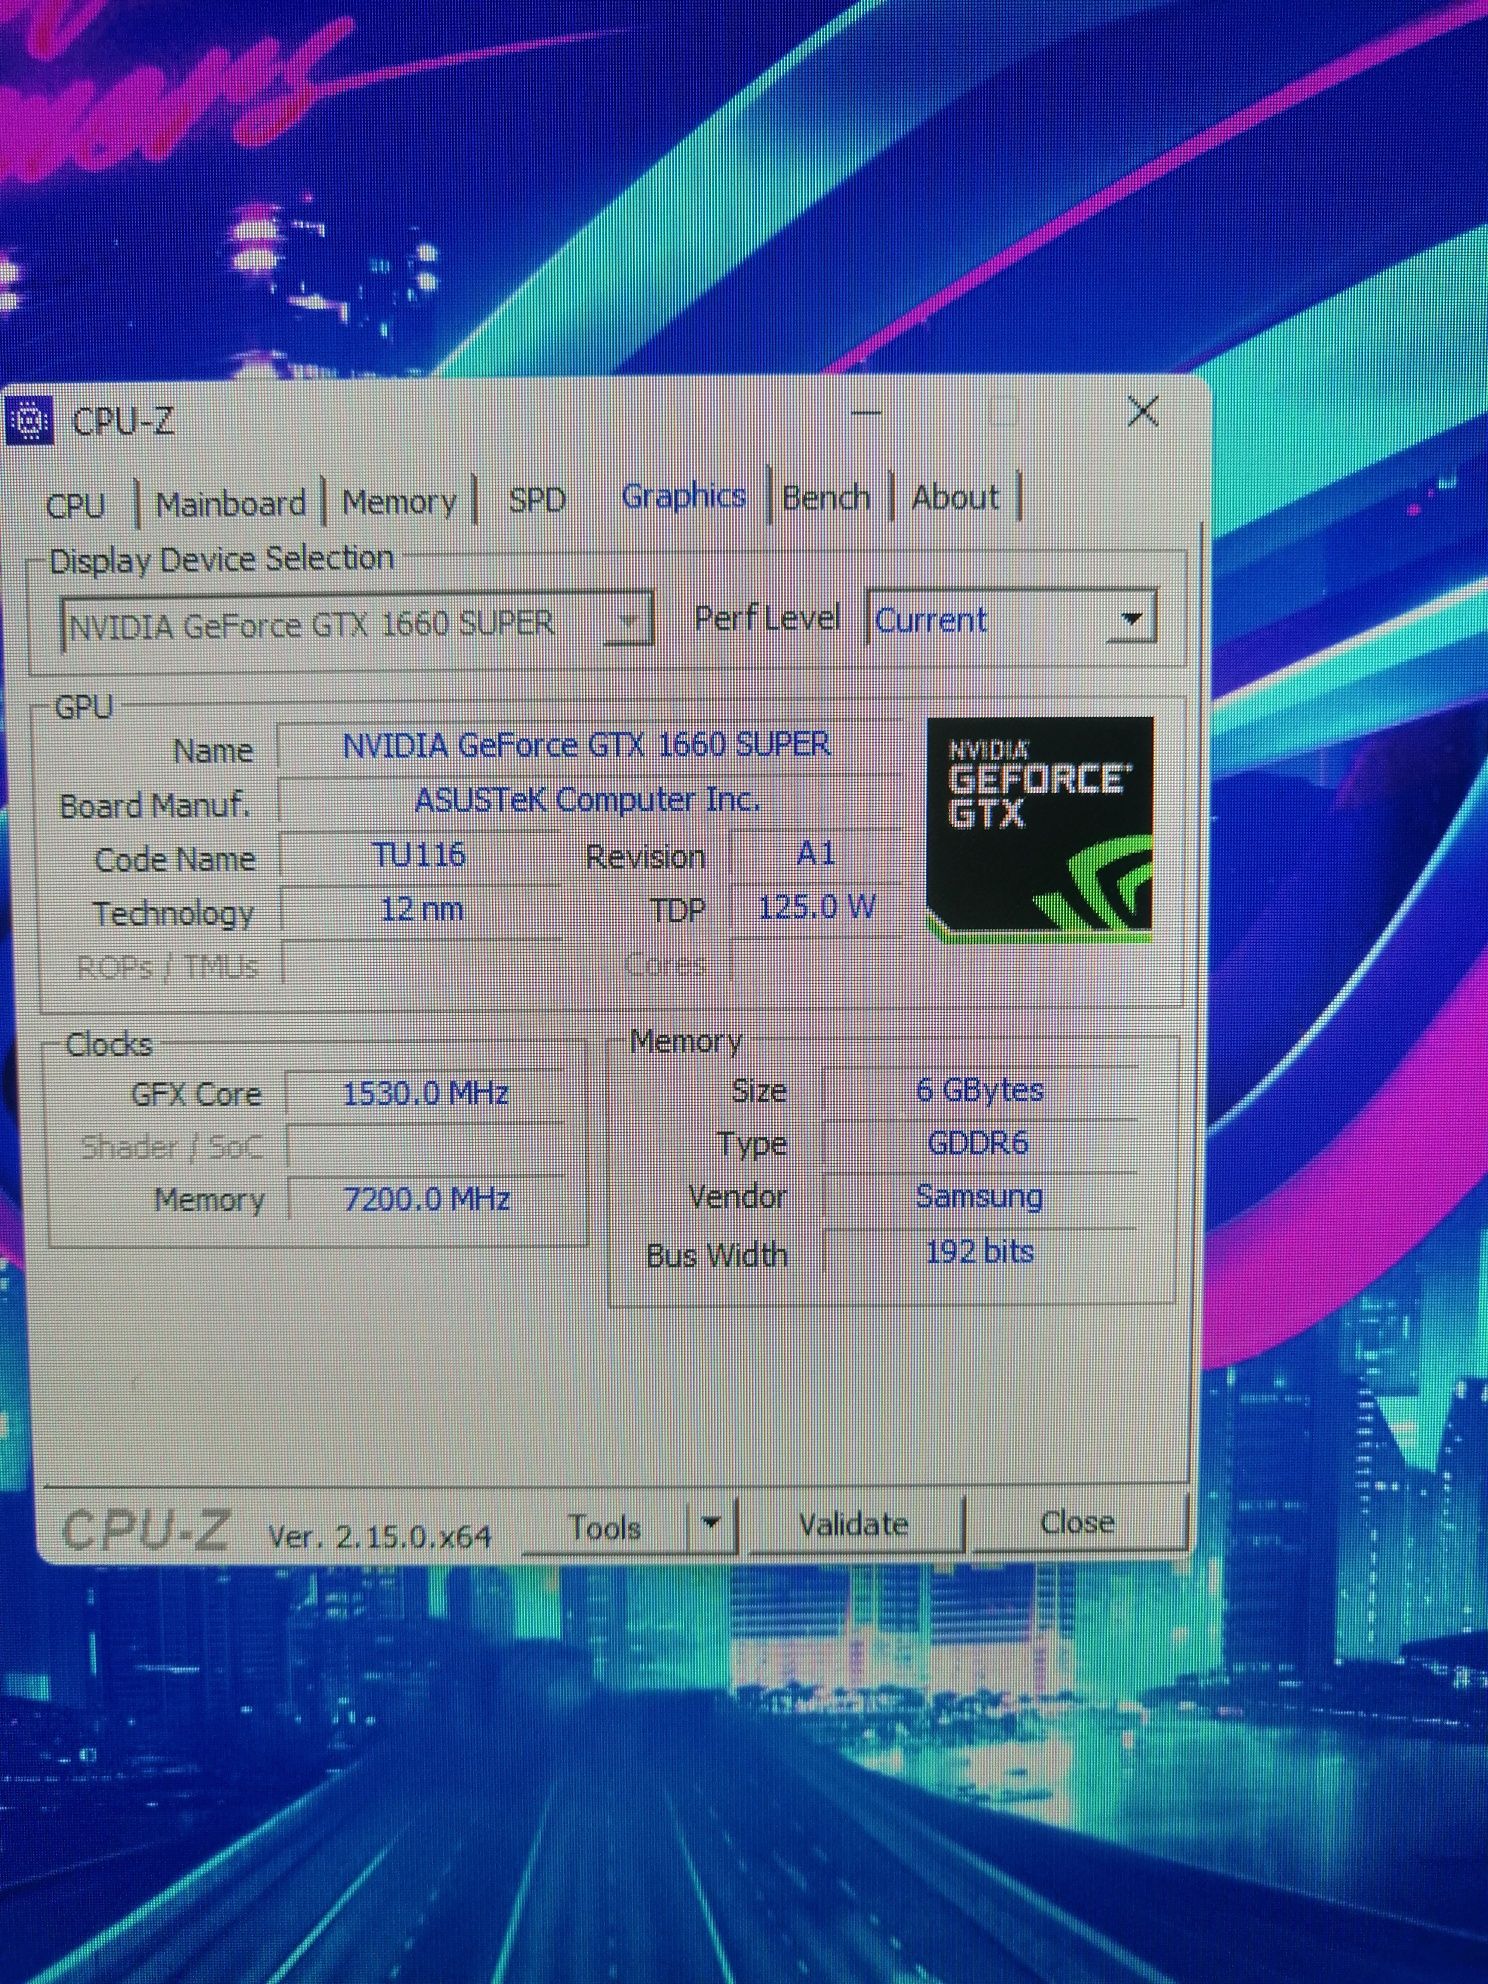Click the Bus Width label
The height and width of the screenshot is (1984, 1488).
pos(717,1255)
